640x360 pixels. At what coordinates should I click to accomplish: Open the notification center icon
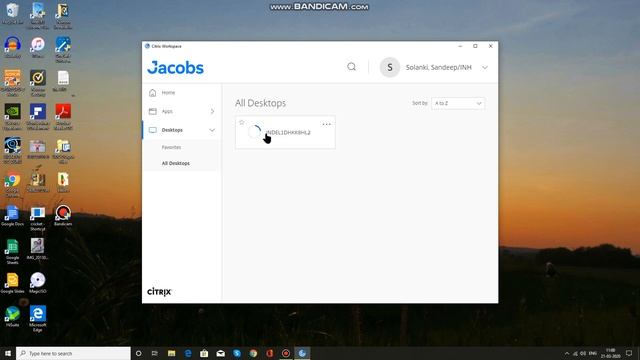[629, 353]
